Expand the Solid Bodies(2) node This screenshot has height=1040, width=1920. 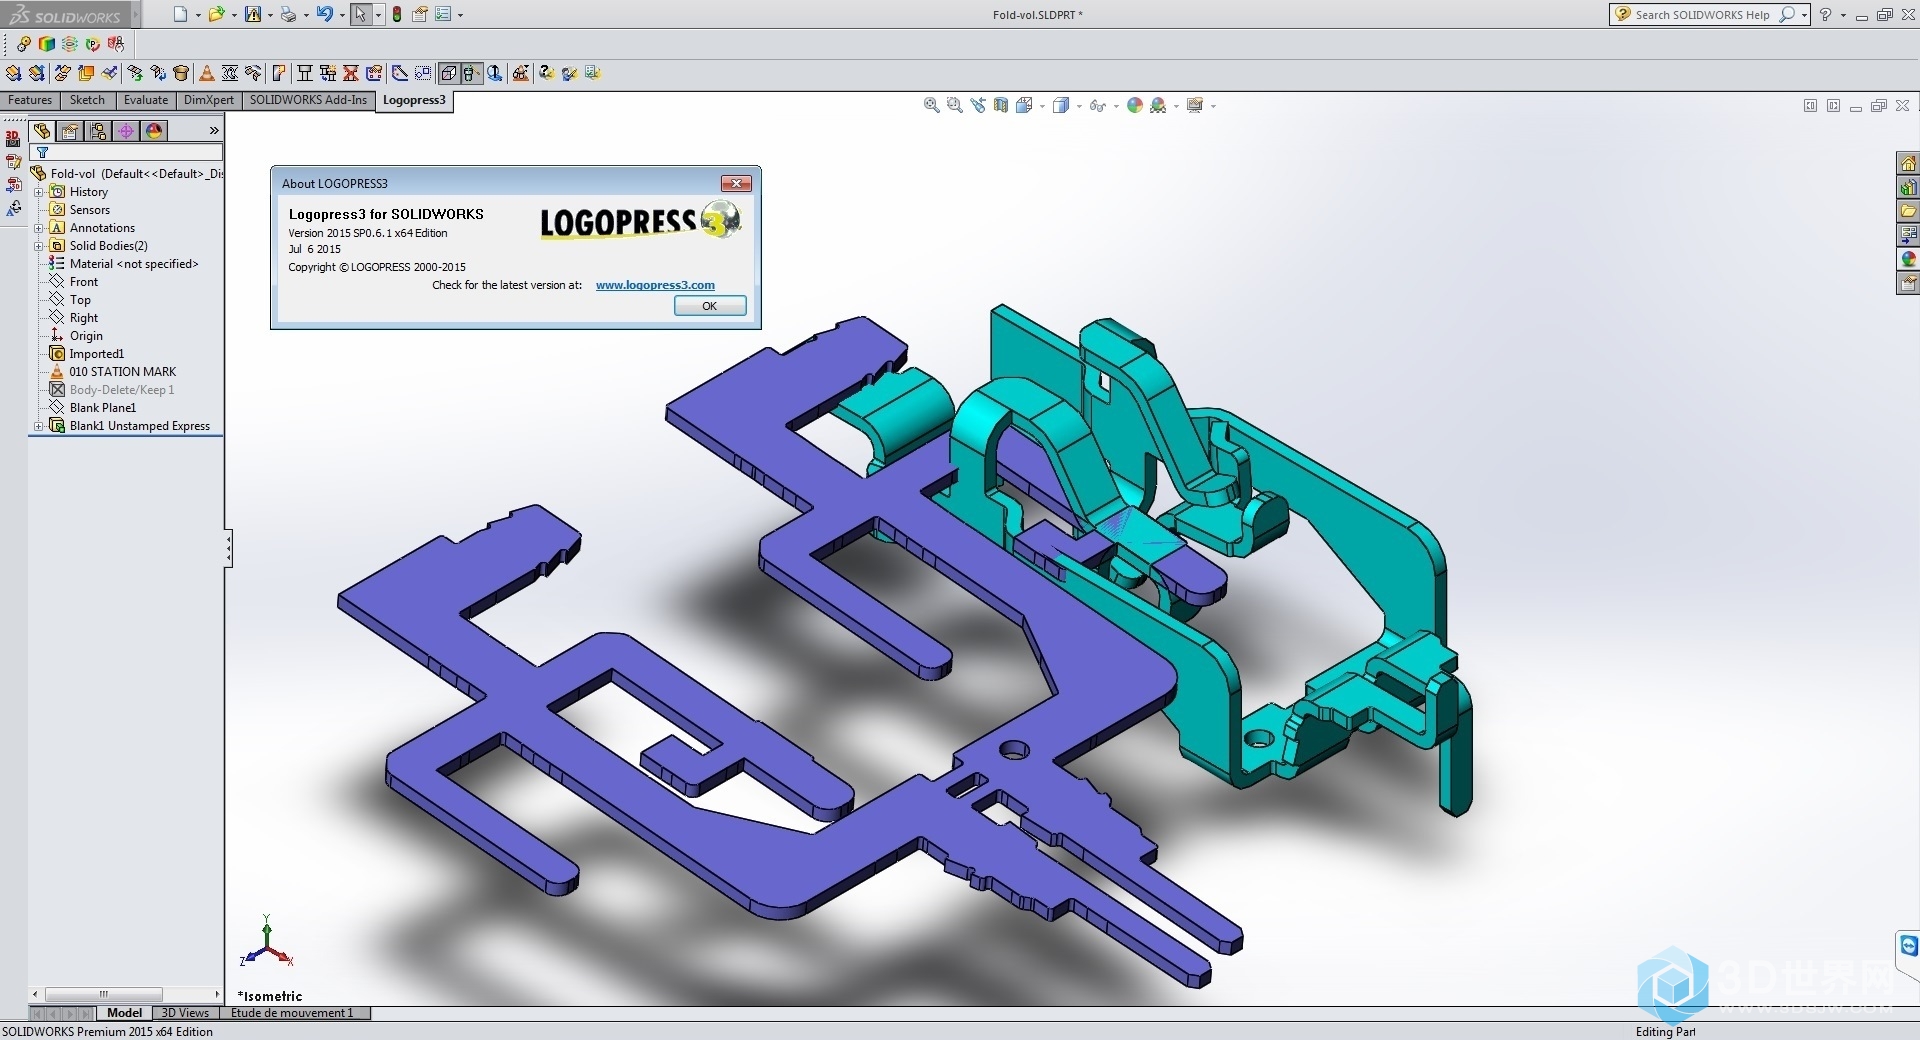tap(39, 246)
